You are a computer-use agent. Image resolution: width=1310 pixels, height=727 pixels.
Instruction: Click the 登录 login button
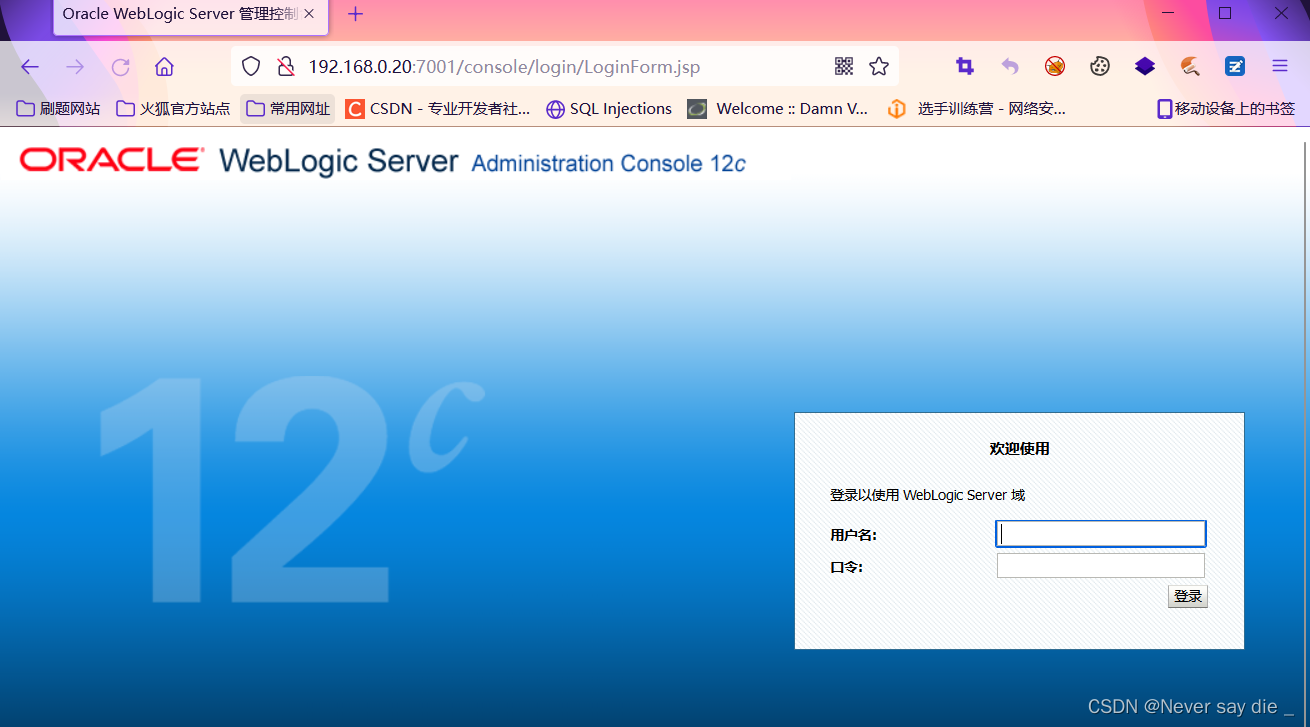tap(1187, 595)
